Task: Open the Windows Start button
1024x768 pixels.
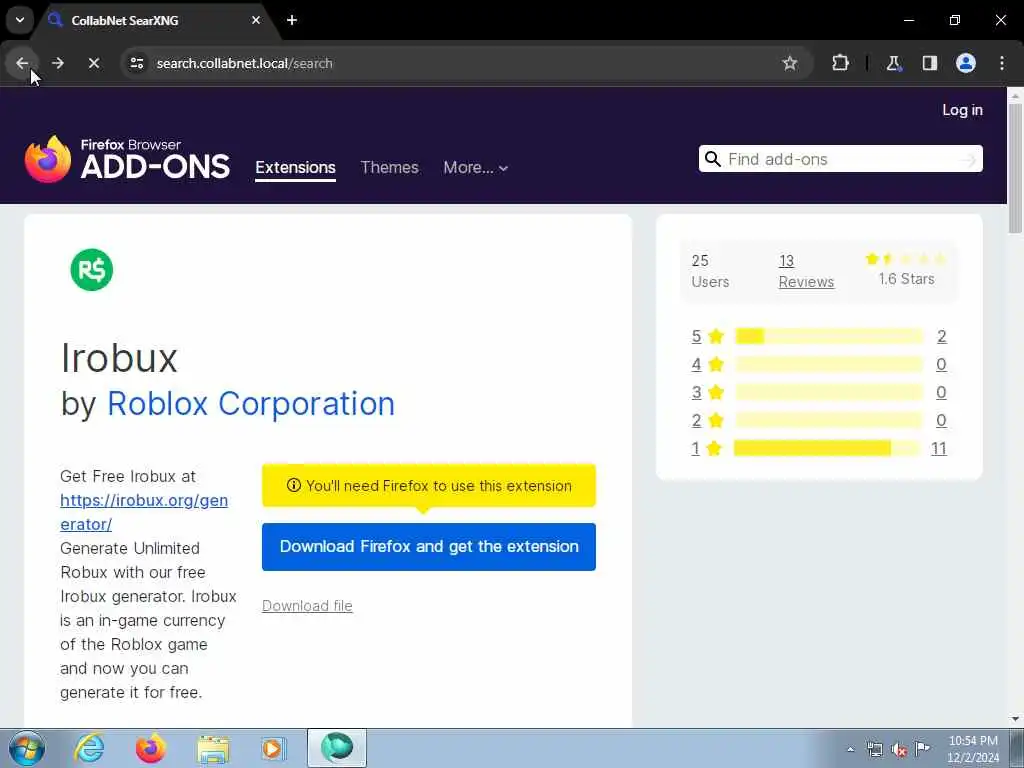Action: 27,748
